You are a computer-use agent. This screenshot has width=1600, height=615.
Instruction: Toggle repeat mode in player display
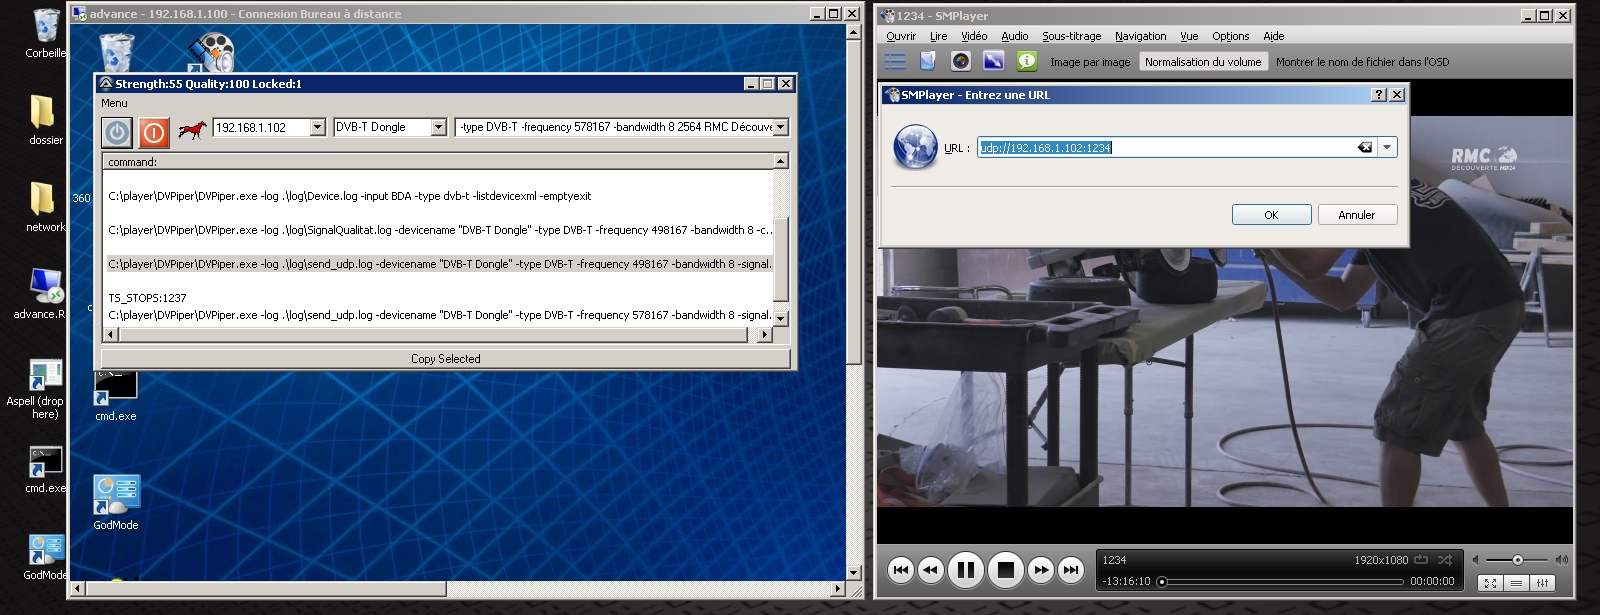[x=1421, y=560]
